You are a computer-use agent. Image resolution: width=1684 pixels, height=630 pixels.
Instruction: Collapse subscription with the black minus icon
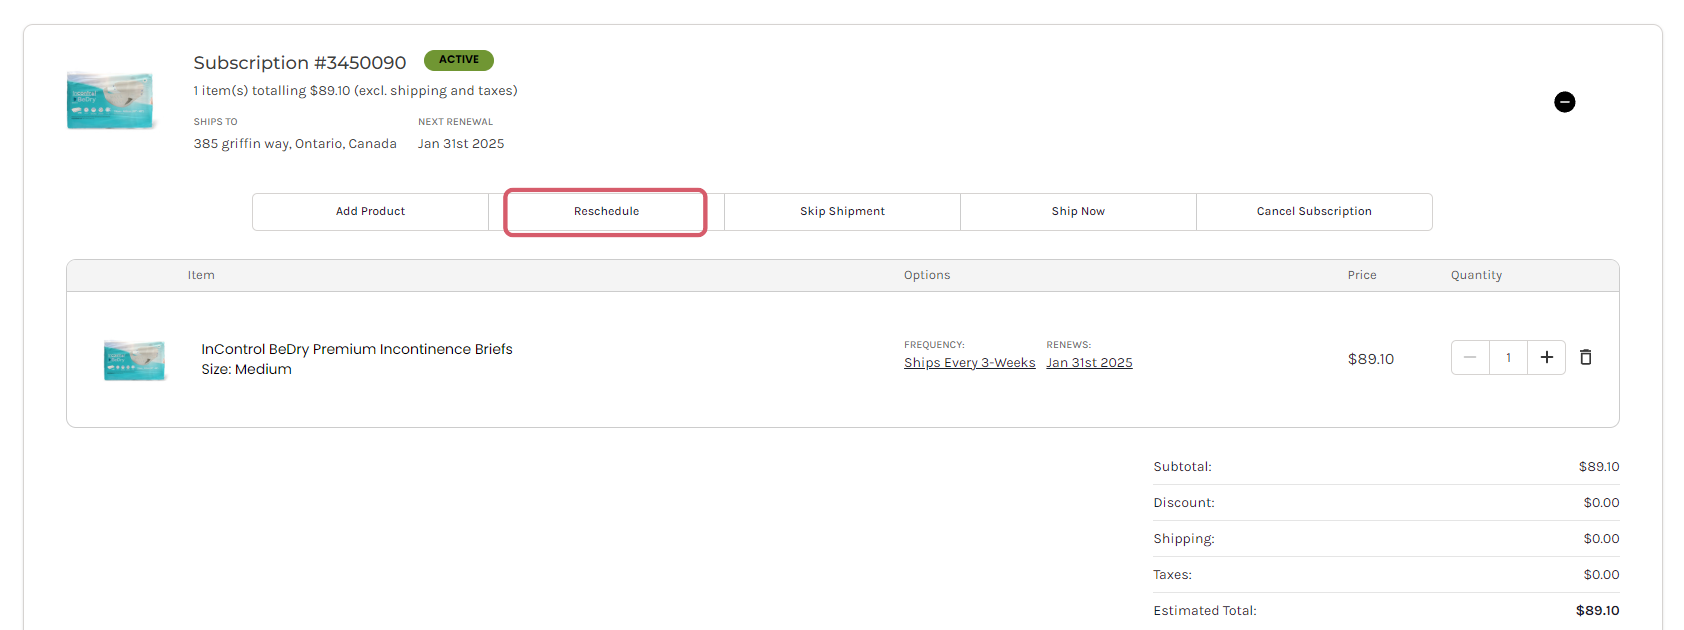[1565, 102]
